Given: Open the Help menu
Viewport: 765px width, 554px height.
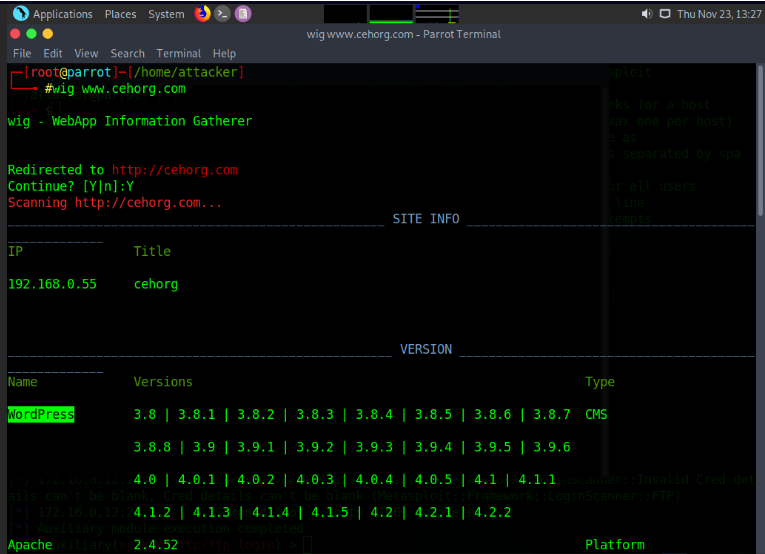Looking at the screenshot, I should click(x=224, y=53).
